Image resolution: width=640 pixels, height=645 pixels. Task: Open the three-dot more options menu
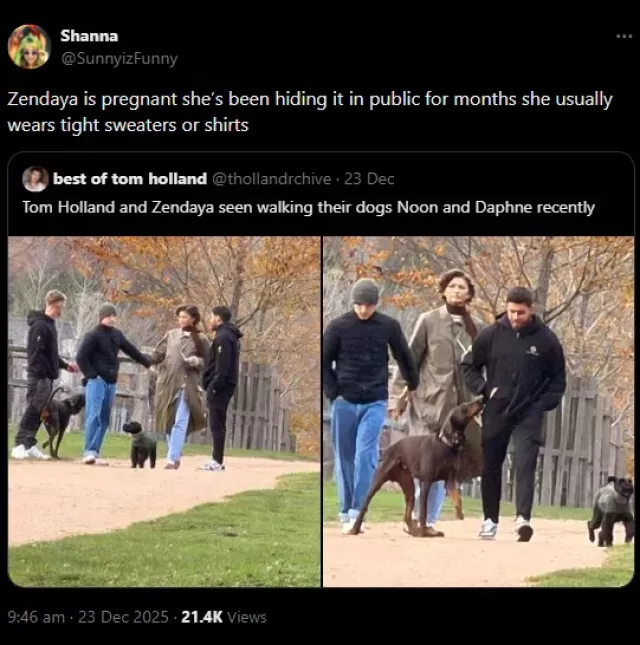click(x=624, y=37)
